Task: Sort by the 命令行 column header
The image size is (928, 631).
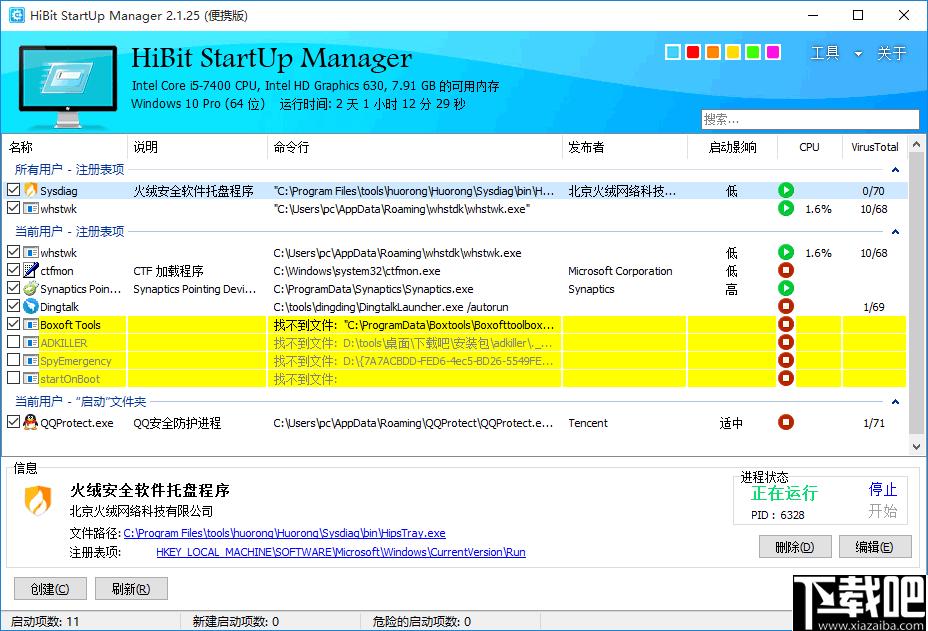Action: (415, 147)
